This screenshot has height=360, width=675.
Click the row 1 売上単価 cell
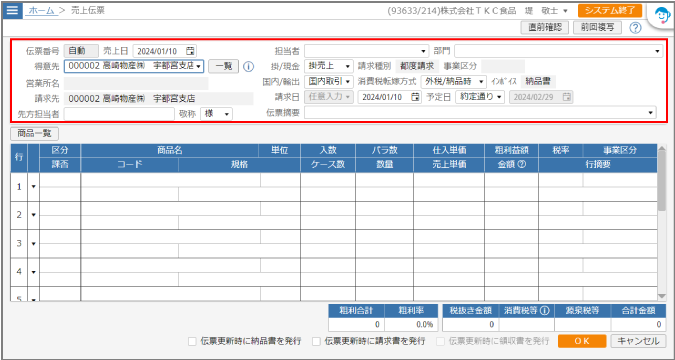(x=449, y=194)
